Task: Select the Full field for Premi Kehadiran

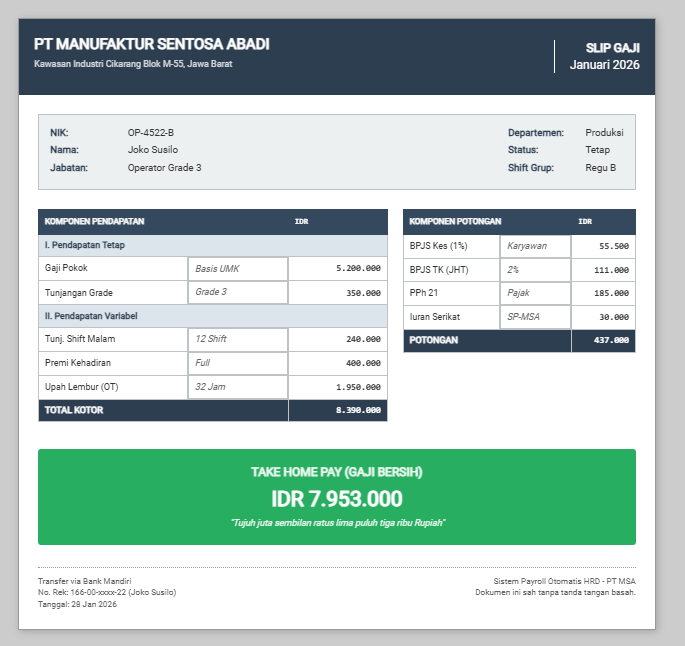Action: [238, 363]
